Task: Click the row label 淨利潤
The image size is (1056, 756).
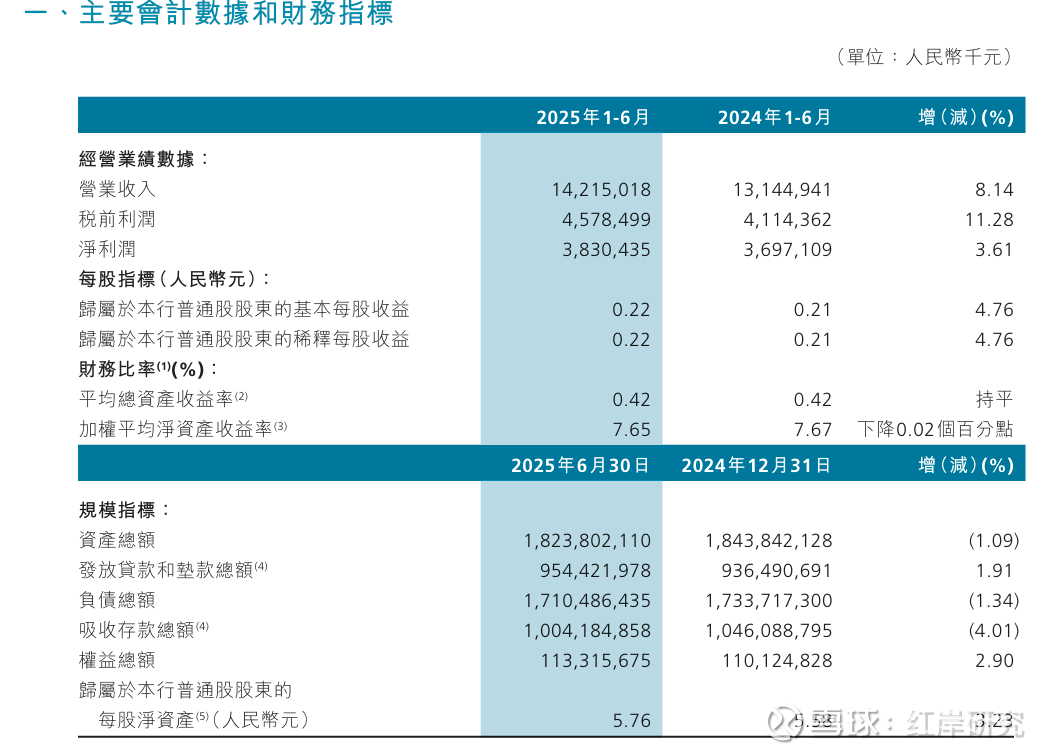Action: (x=108, y=250)
